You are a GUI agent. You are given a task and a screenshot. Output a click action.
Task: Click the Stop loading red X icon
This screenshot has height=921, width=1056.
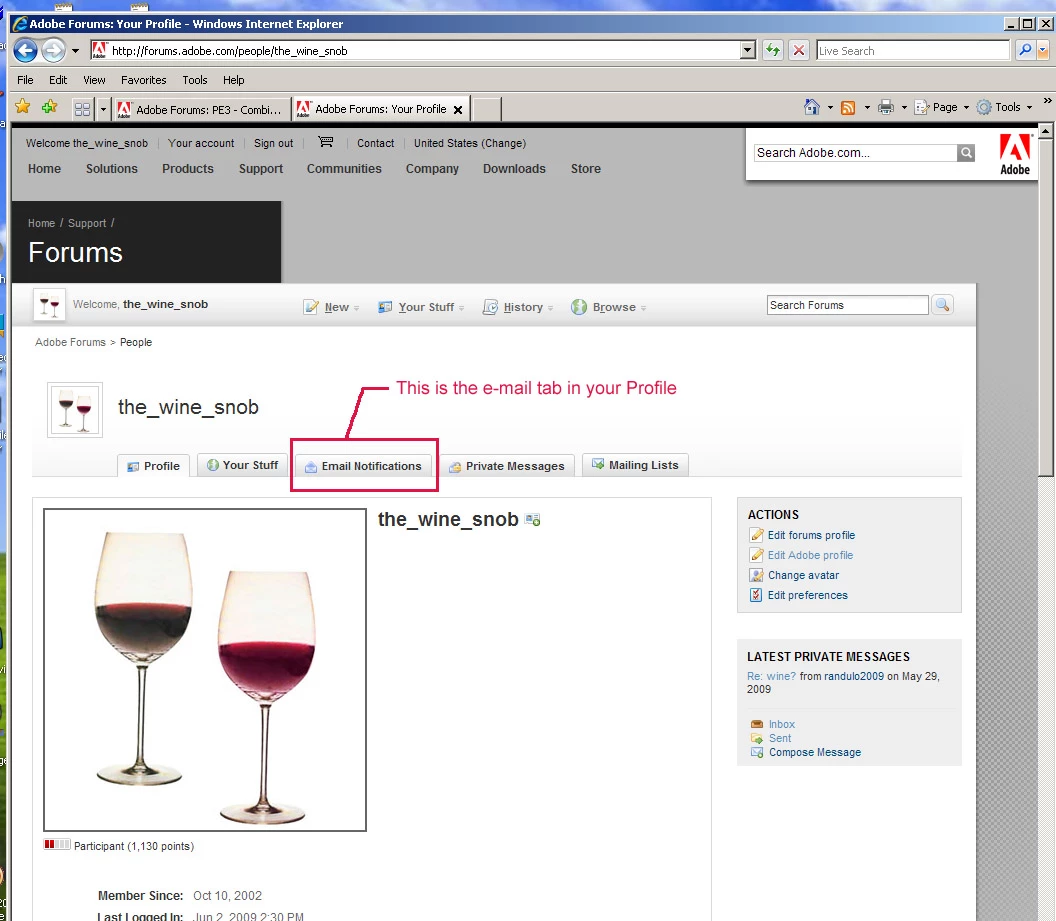[799, 50]
